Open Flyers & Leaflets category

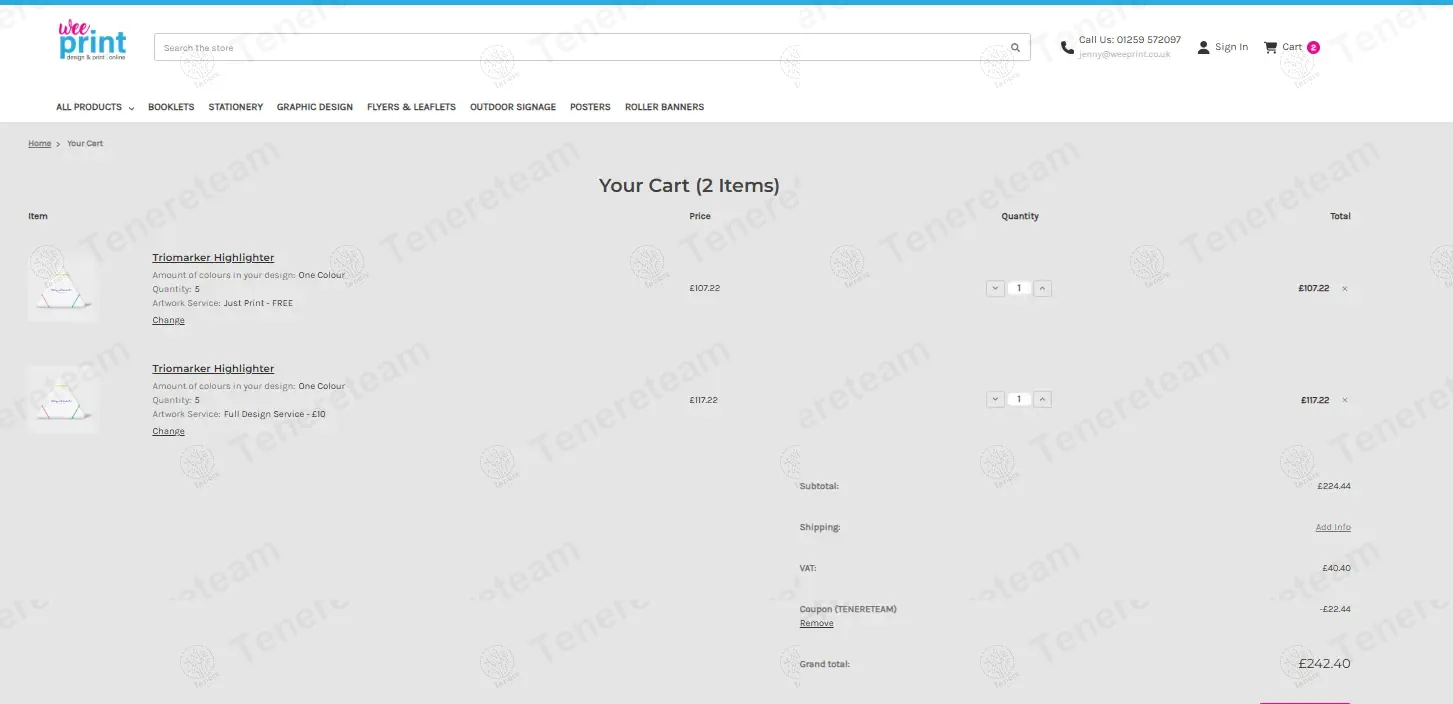411,107
